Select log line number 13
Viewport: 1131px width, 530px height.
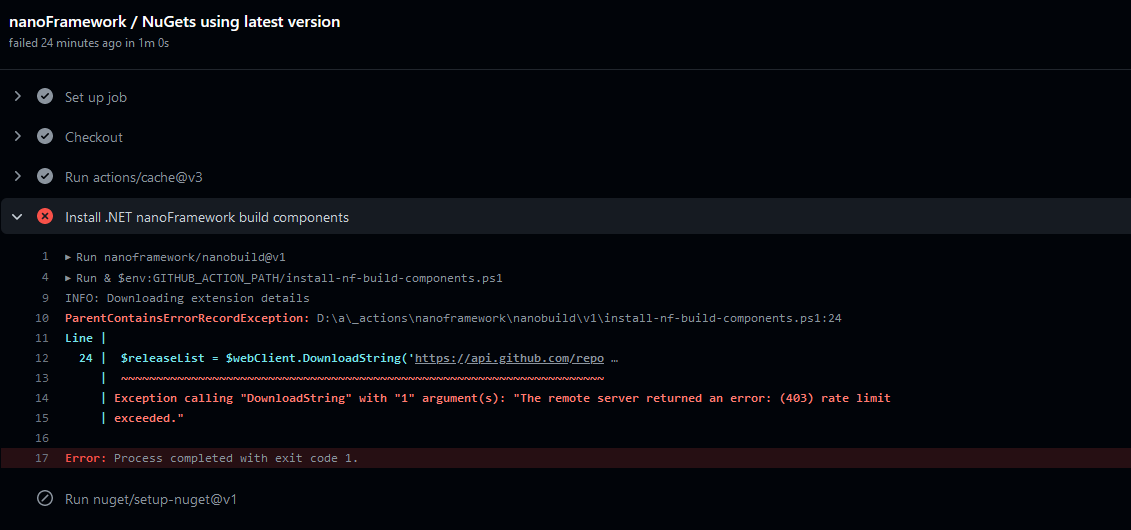42,378
